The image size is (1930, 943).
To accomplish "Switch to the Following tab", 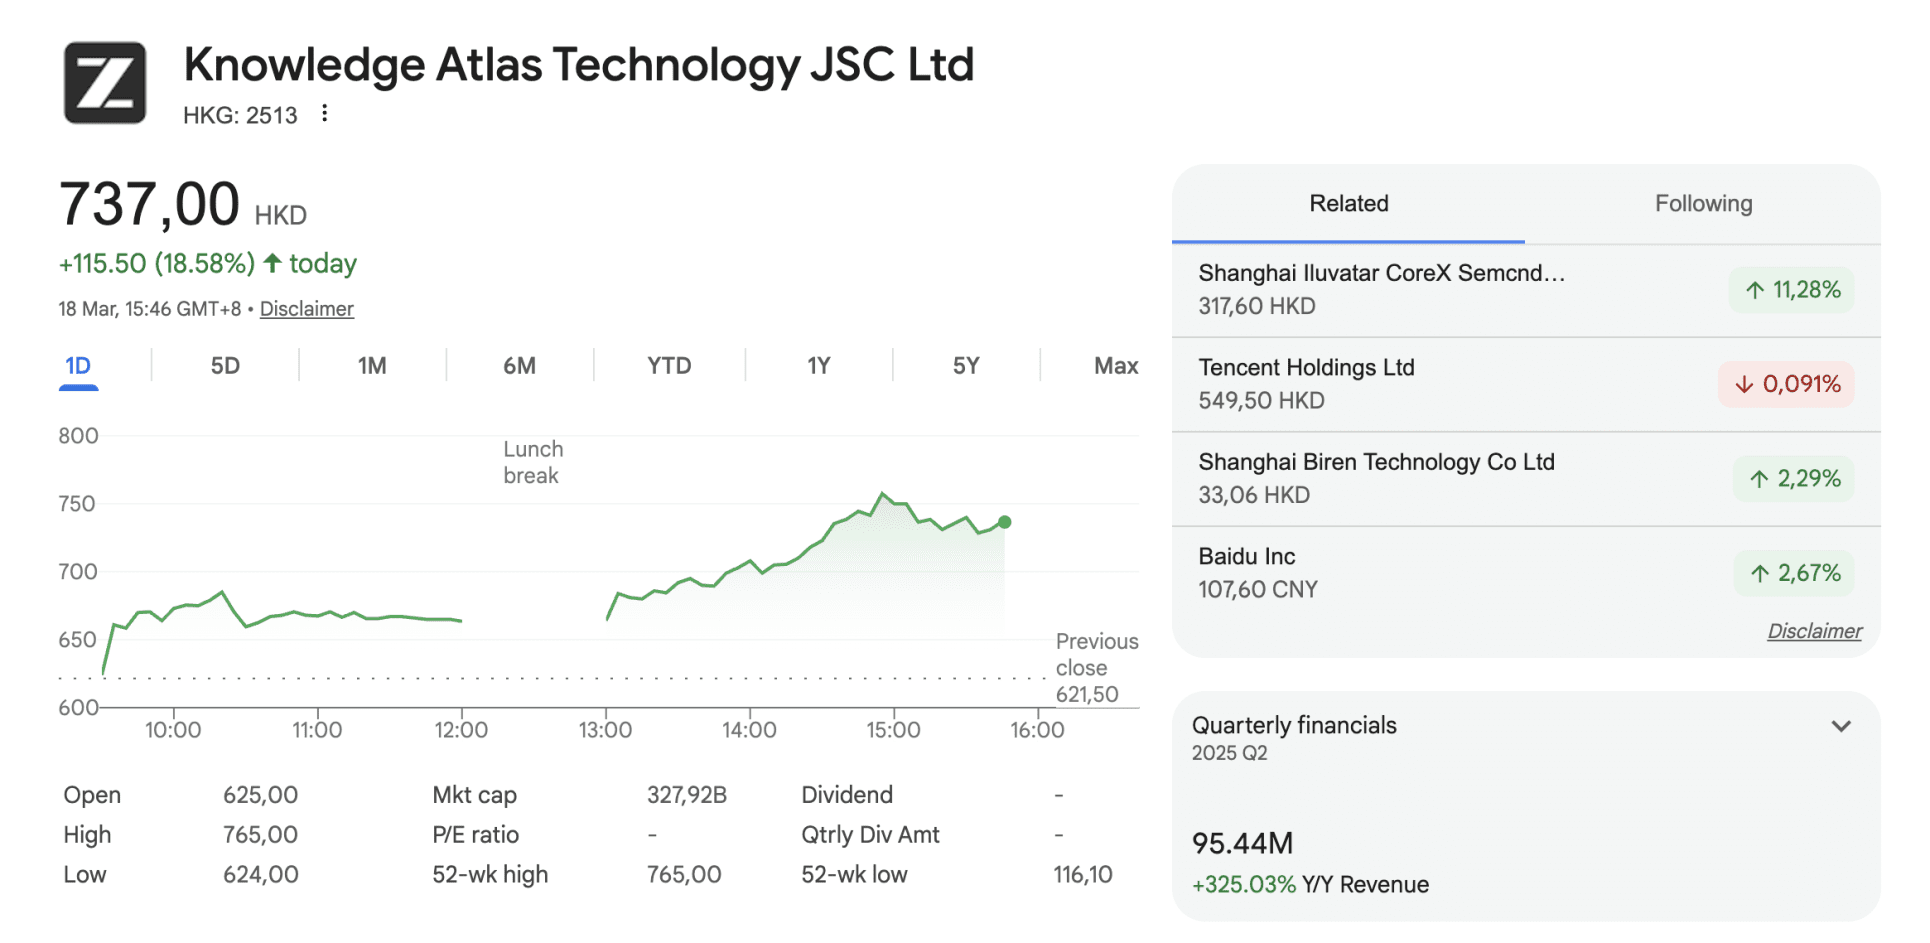I will [1703, 204].
